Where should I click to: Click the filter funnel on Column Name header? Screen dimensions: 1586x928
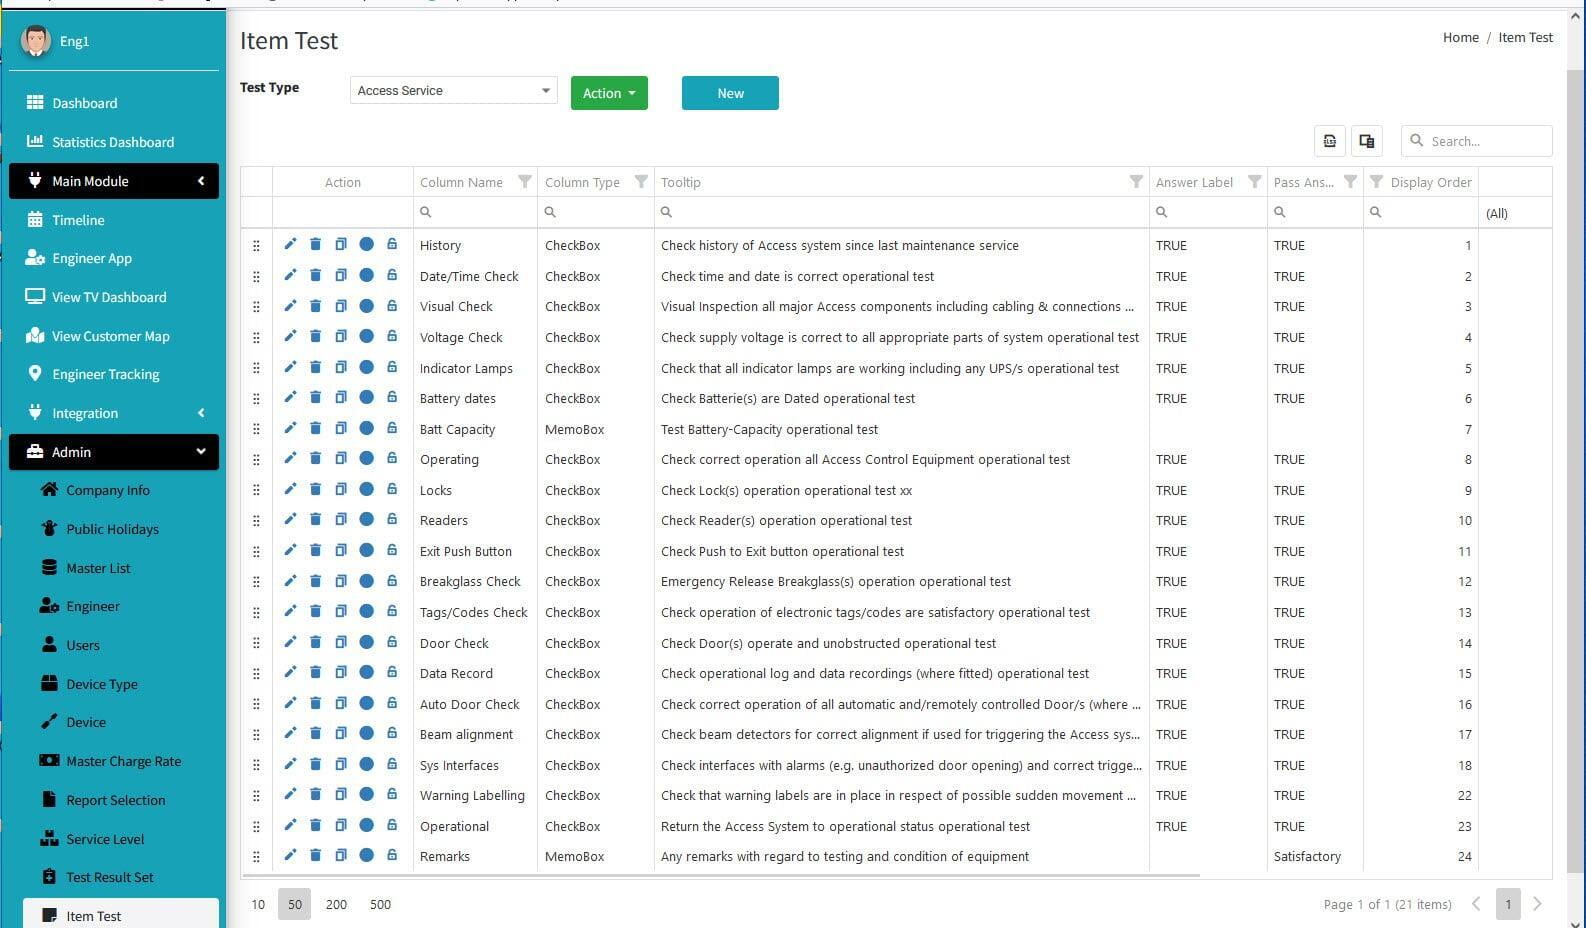524,182
